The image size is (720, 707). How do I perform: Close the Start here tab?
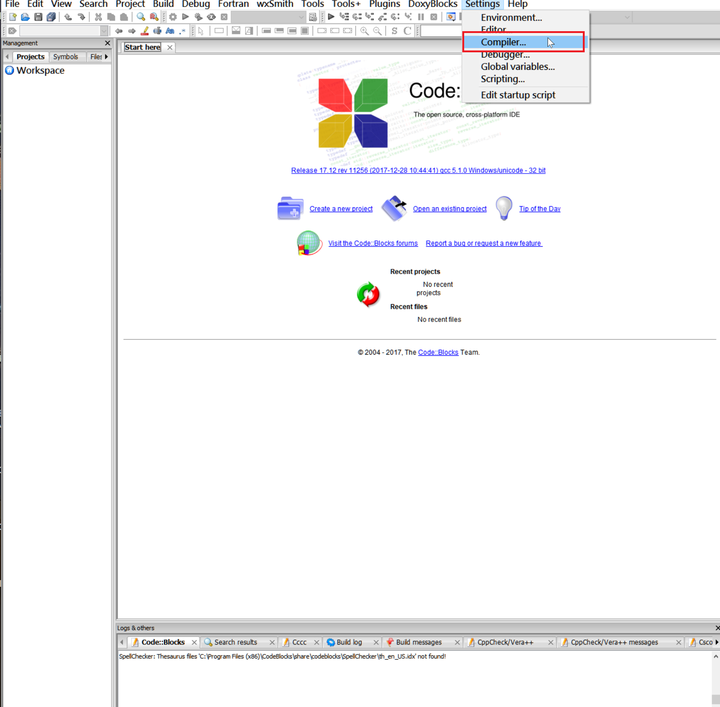(x=170, y=47)
